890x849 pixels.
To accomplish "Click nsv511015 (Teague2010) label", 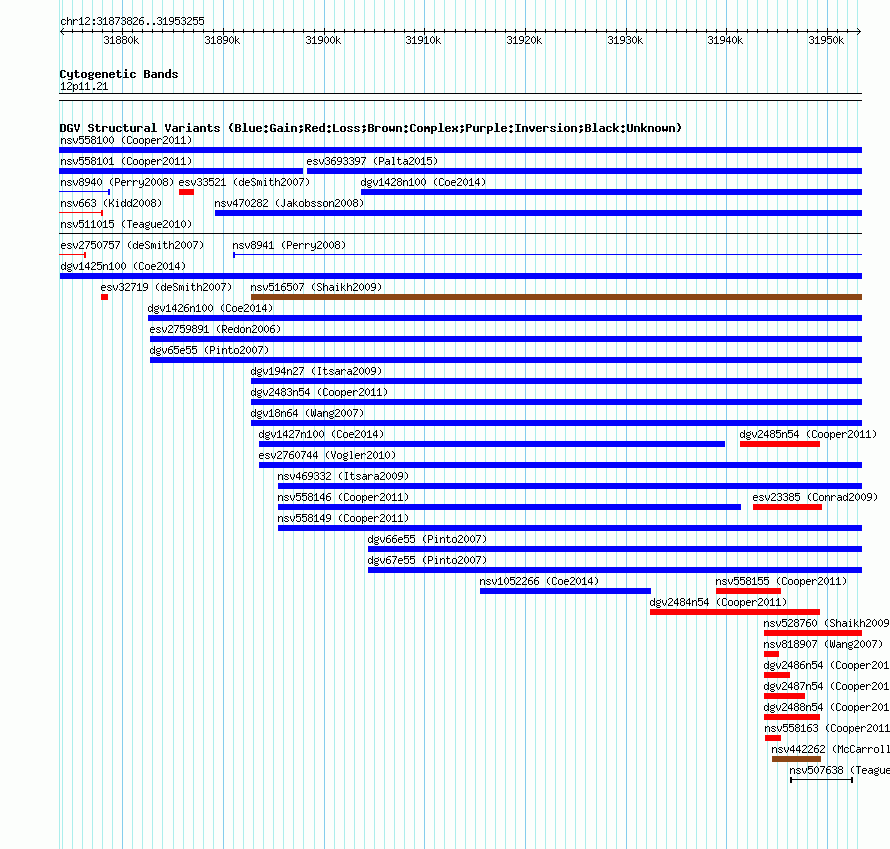I will tap(126, 224).
